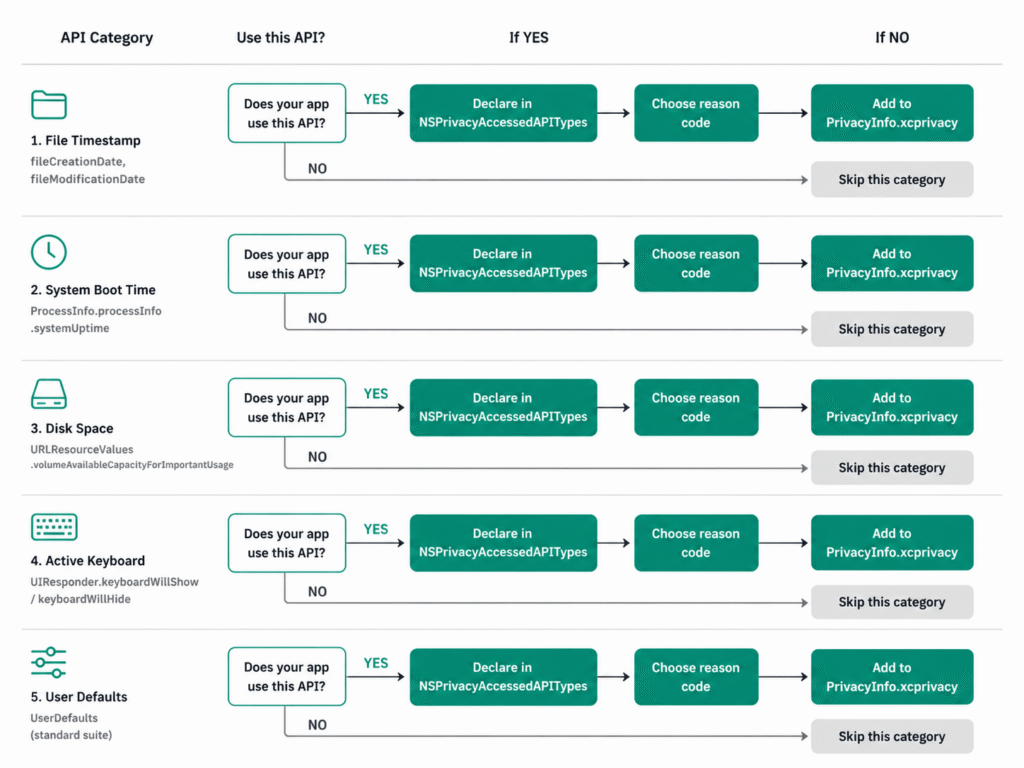Select the 'Does your app use this API?' box for Disk Space
This screenshot has height=768, width=1024.
(287, 408)
